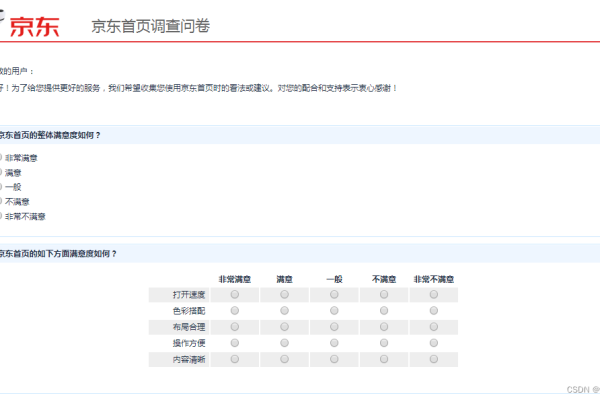Image resolution: width=600 pixels, height=400 pixels.
Task: Choose 非常不满意 option label under overall satisfaction question
Action: point(25,217)
